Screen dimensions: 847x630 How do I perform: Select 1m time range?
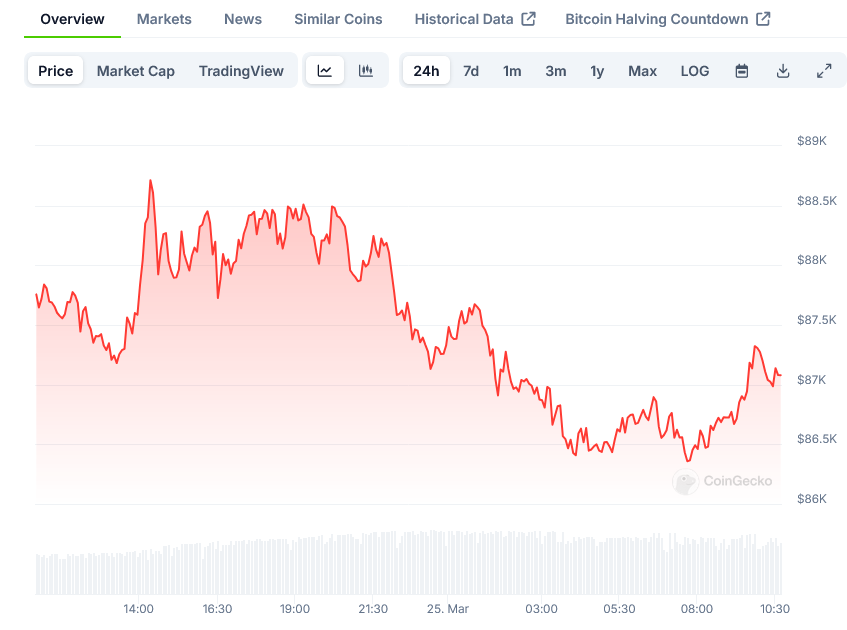(x=512, y=71)
